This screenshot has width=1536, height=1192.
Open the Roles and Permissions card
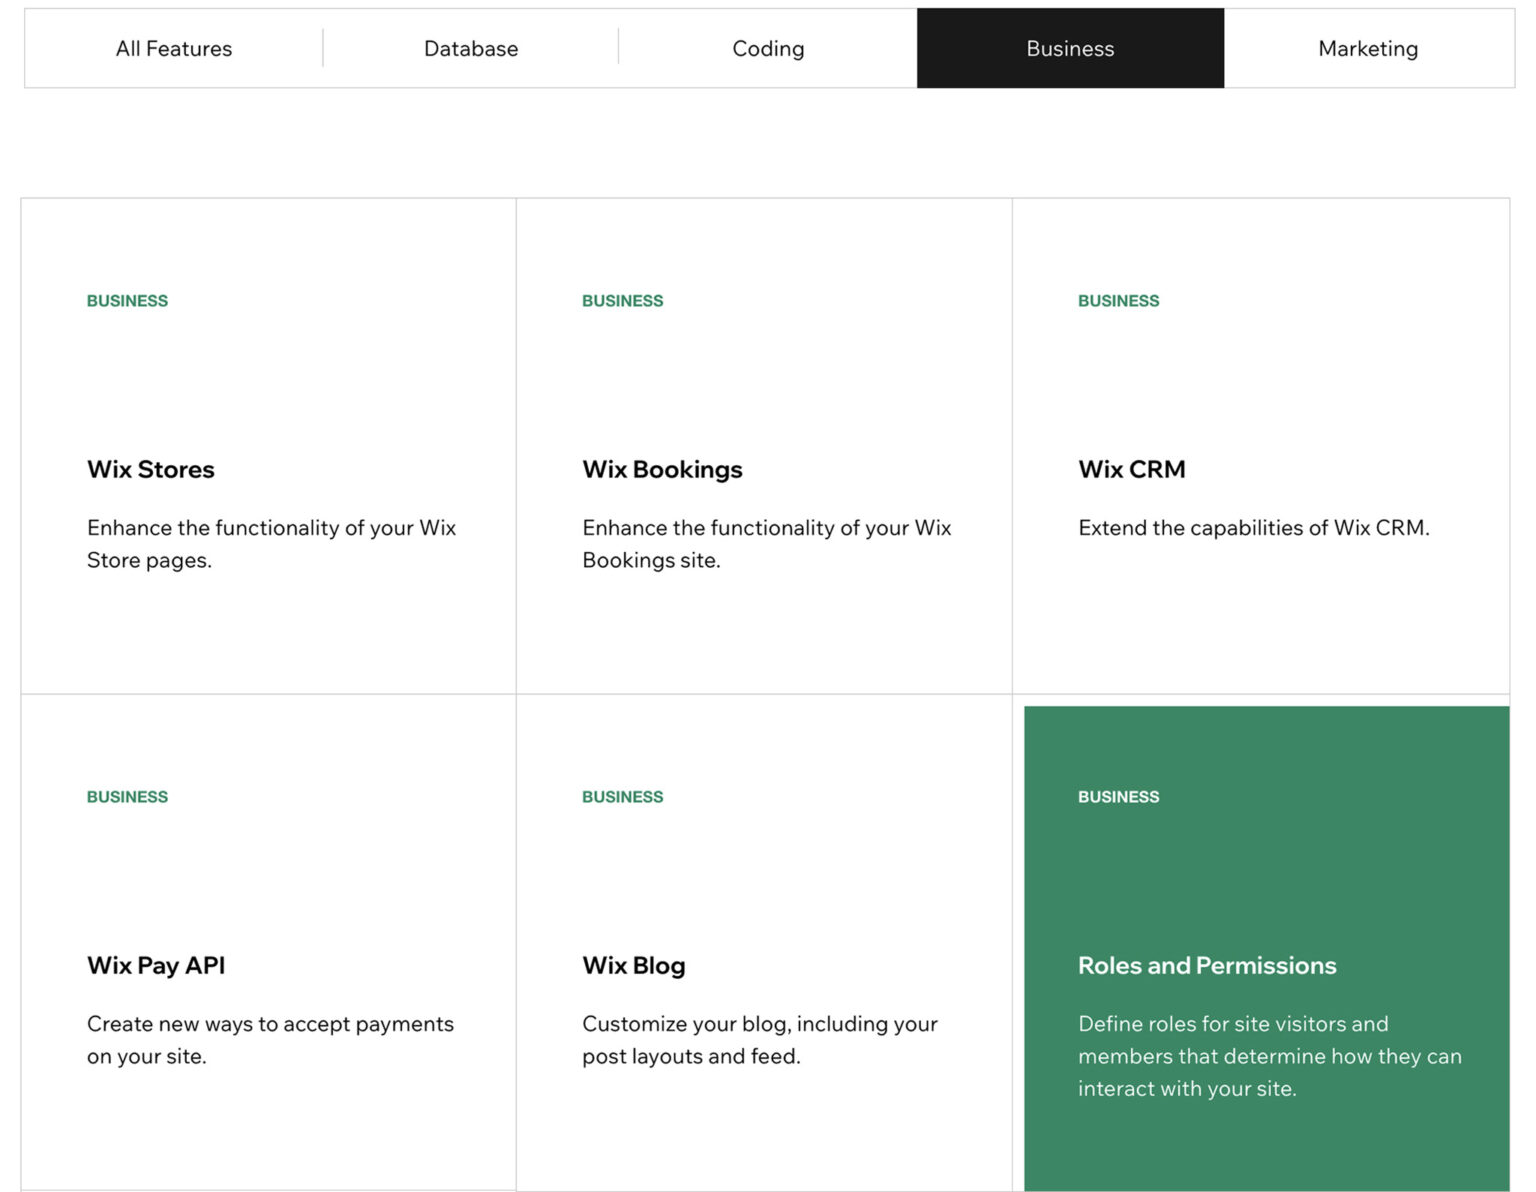1265,940
